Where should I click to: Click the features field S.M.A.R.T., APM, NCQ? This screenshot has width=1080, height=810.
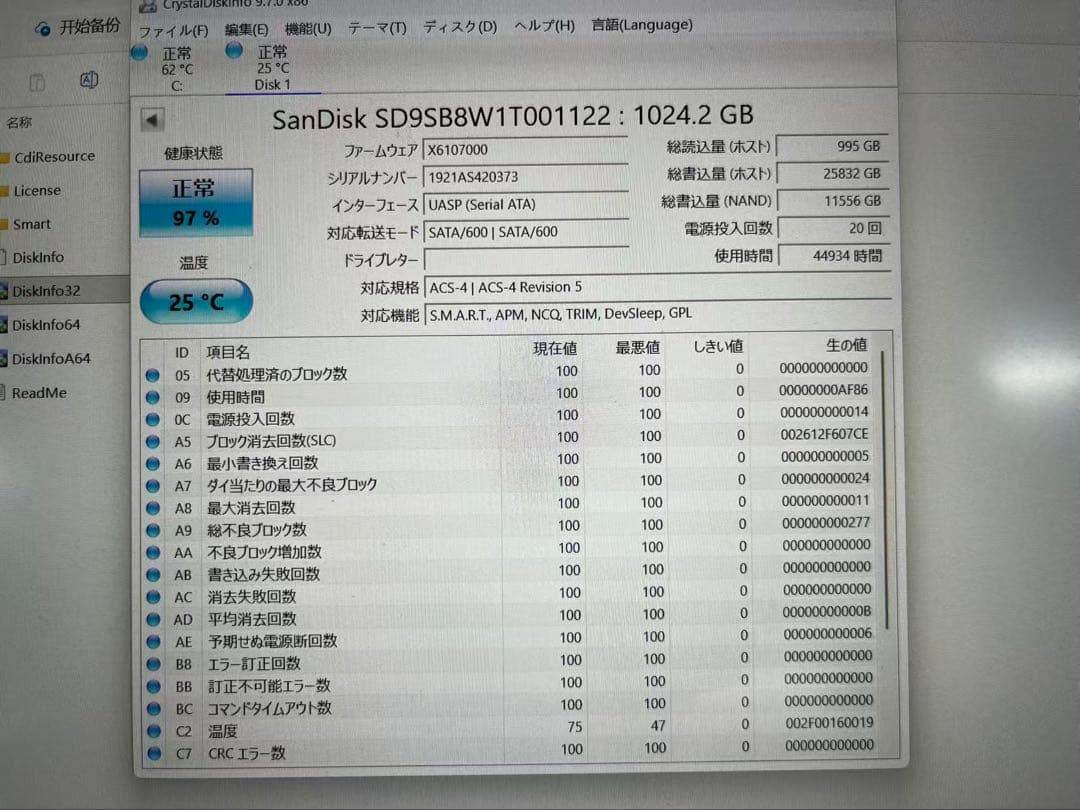[658, 314]
